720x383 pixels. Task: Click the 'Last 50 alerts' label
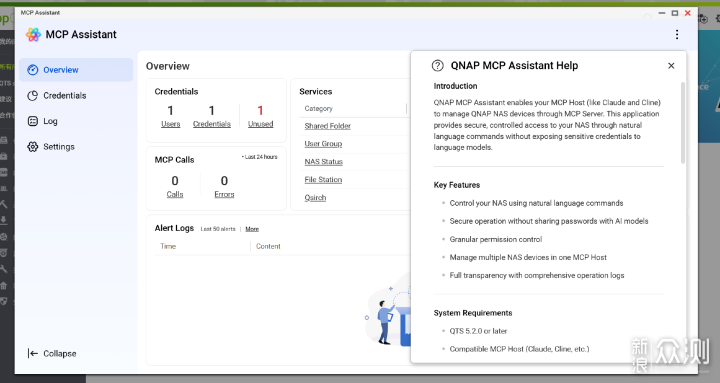[218, 229]
